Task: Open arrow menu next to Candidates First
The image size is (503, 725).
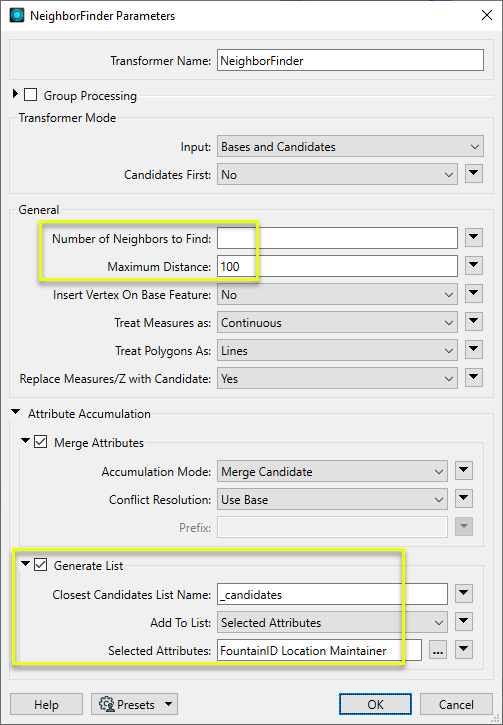Action: 474,174
